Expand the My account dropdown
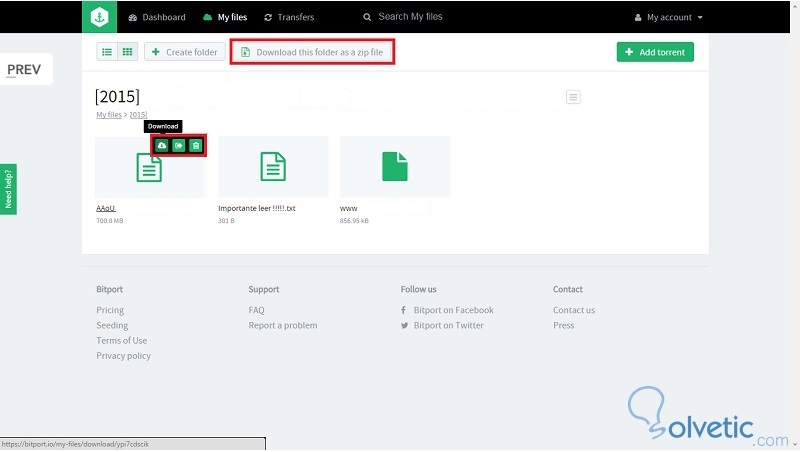800x452 pixels. (668, 17)
